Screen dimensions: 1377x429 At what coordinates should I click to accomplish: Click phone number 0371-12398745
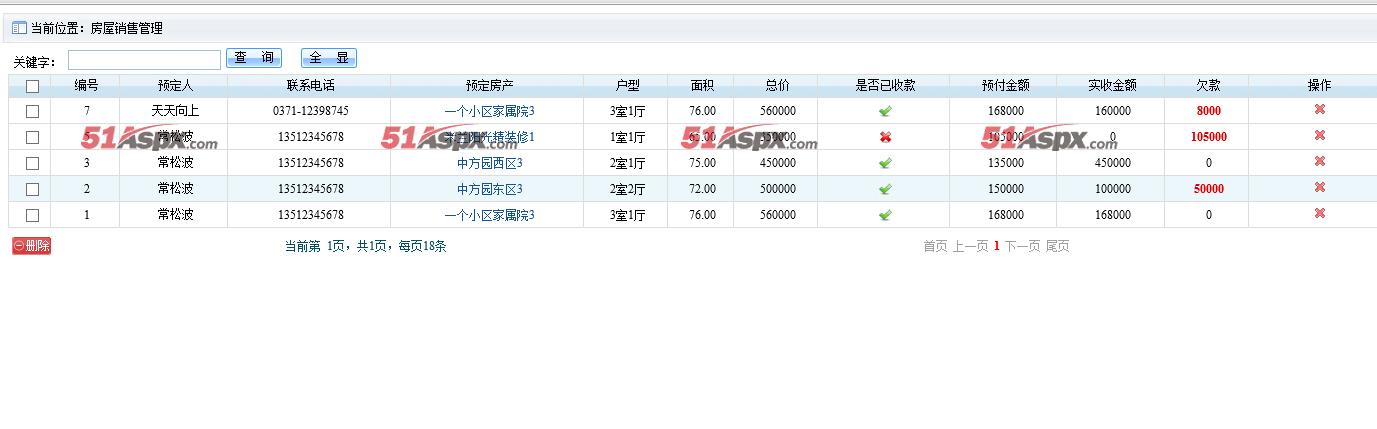coord(310,111)
